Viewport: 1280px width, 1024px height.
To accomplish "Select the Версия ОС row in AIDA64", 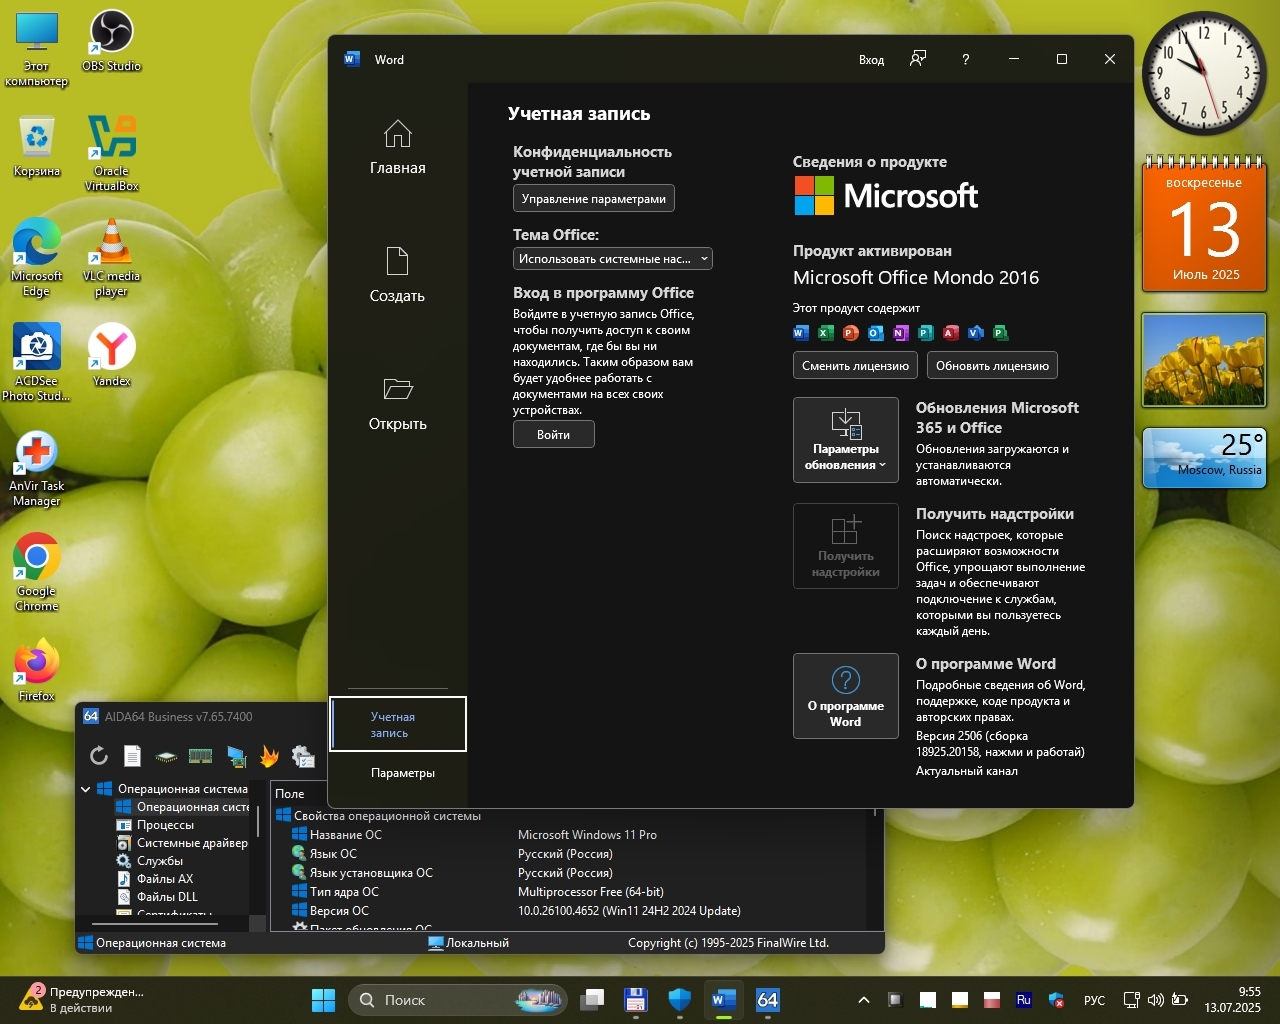I will click(x=570, y=911).
